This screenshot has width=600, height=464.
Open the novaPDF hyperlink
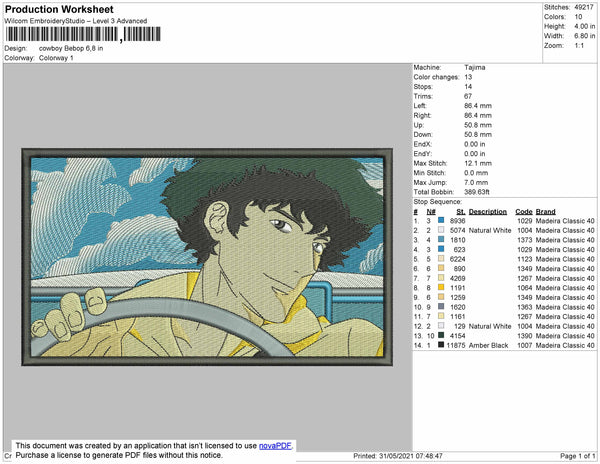click(275, 446)
